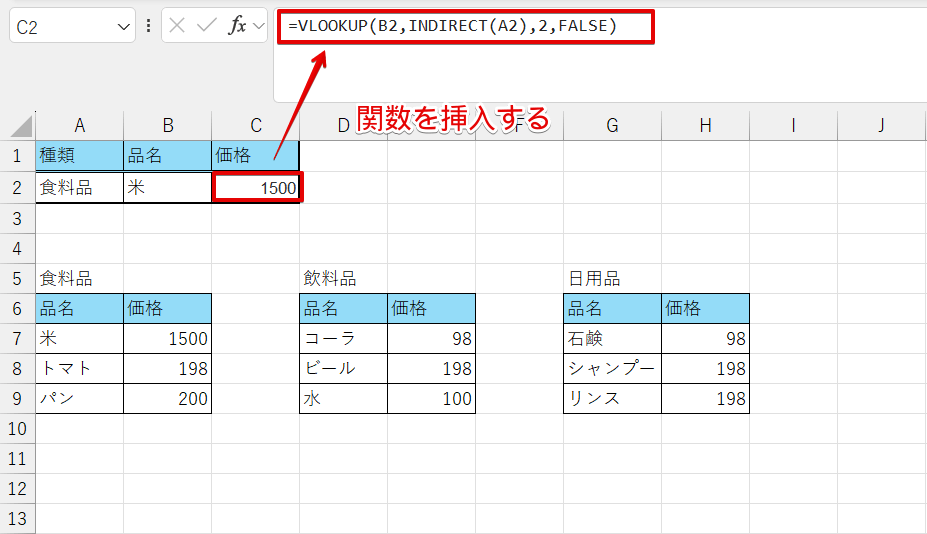Click the 品名 header cell in column D
Screen dimensions: 927x534
coord(343,309)
